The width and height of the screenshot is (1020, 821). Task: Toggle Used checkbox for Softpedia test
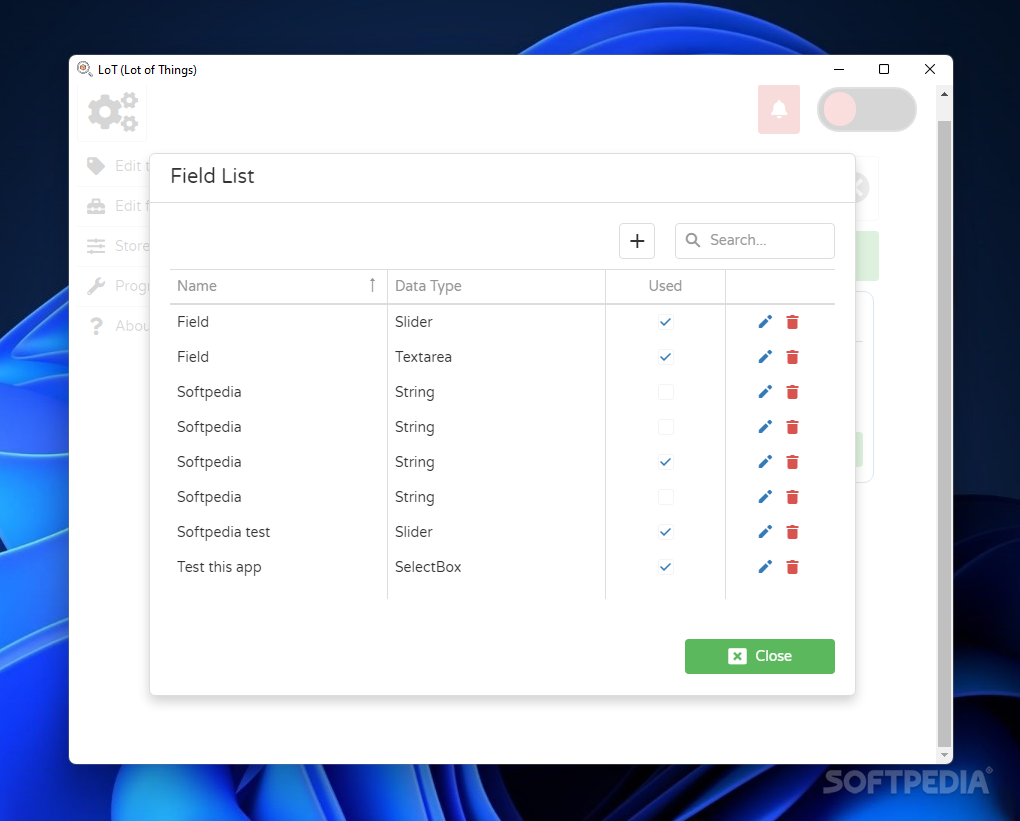coord(665,532)
